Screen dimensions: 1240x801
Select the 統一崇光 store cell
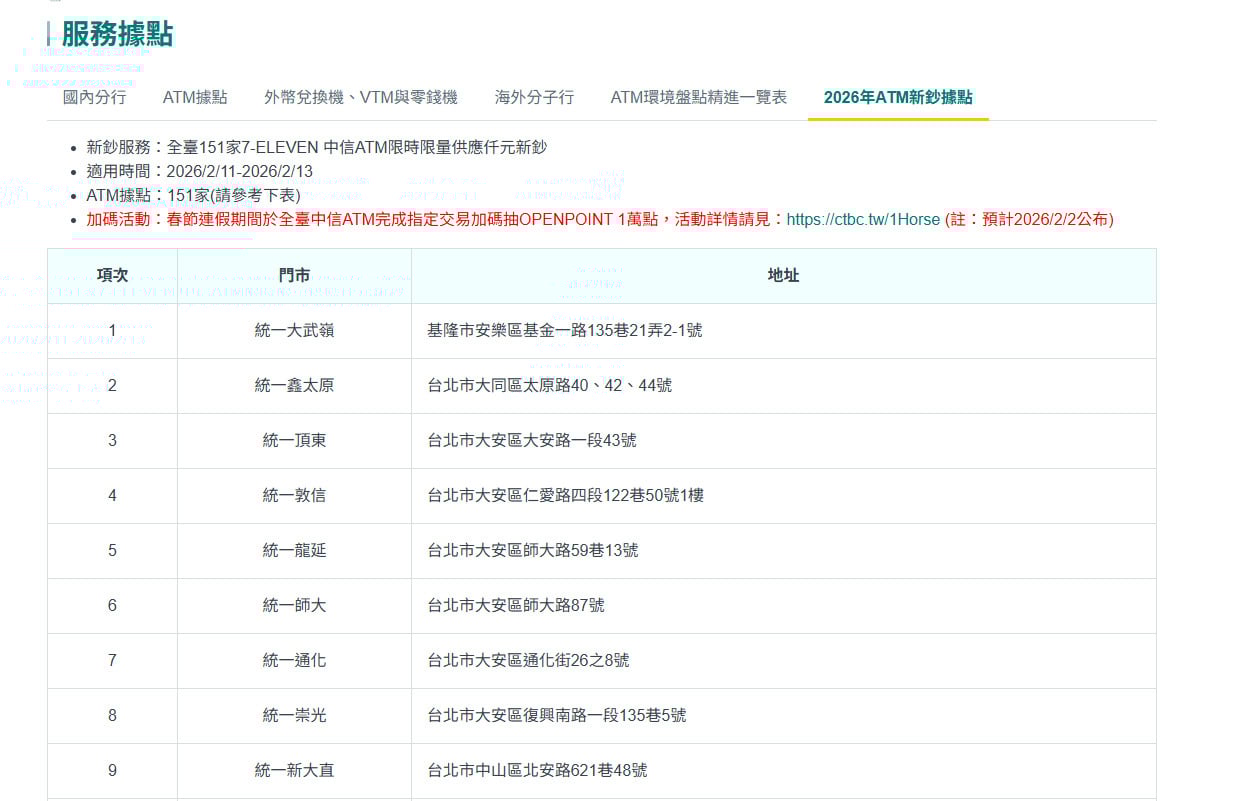294,715
